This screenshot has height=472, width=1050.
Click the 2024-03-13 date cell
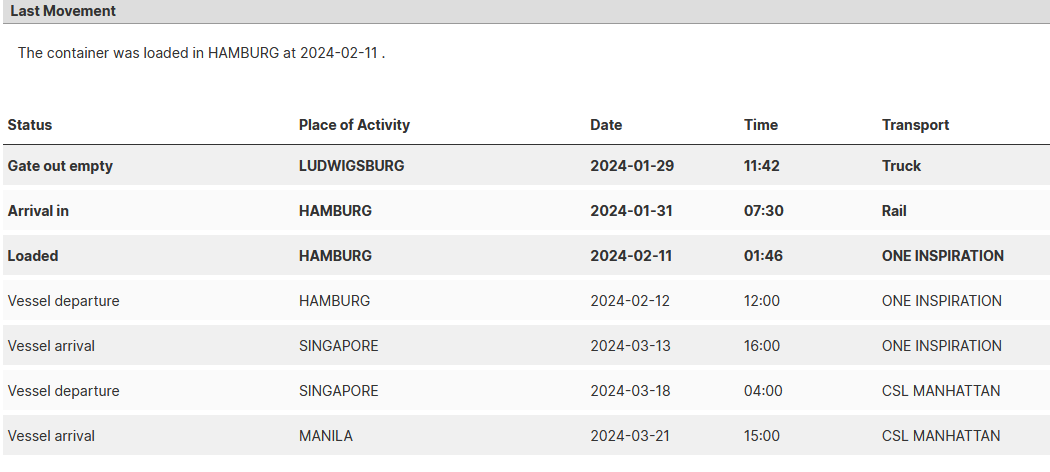coord(630,346)
